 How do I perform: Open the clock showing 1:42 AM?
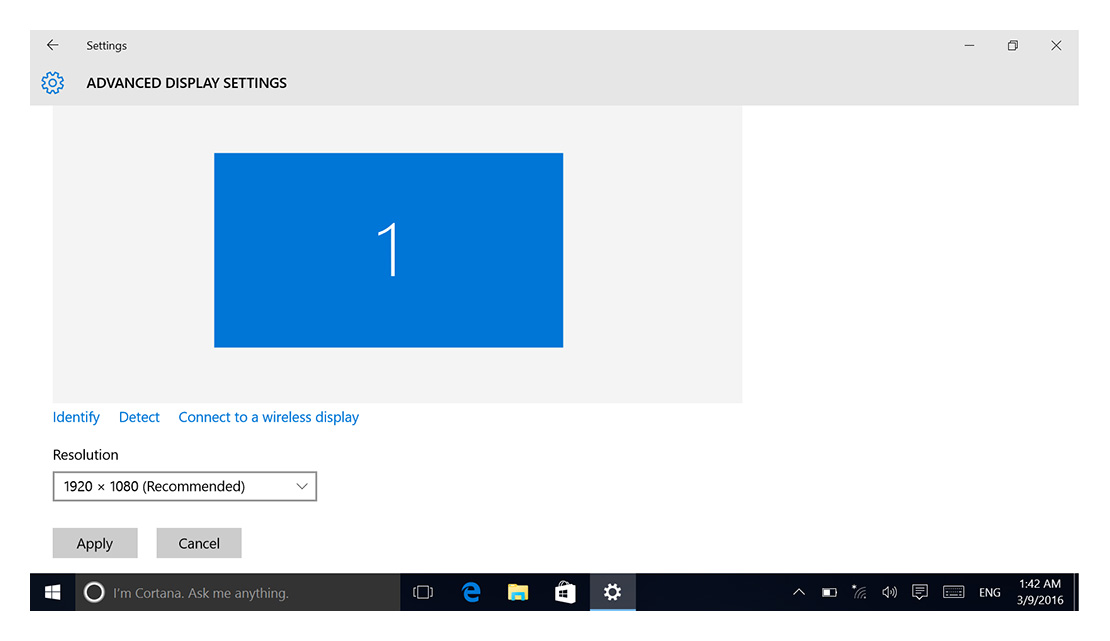click(x=1040, y=592)
